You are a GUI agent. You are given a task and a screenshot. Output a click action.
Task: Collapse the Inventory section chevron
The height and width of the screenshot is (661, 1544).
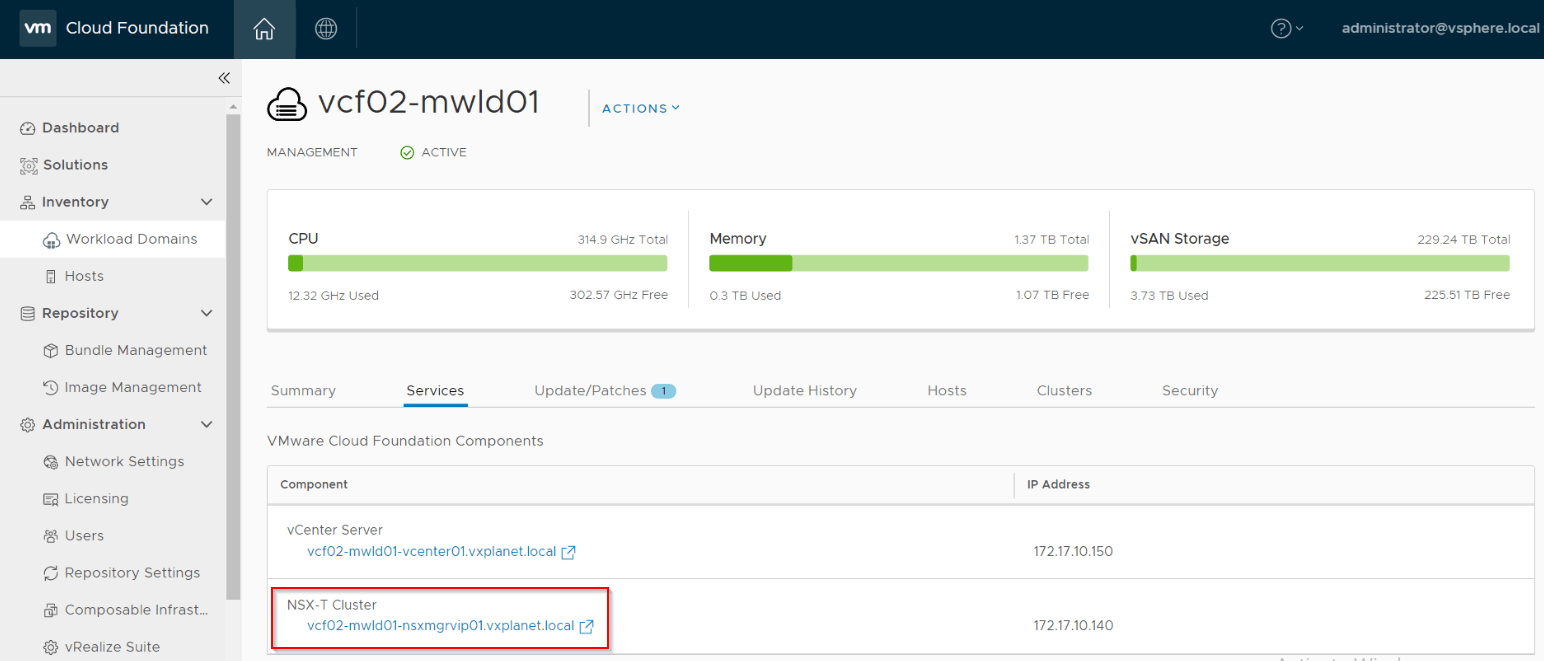coord(207,202)
